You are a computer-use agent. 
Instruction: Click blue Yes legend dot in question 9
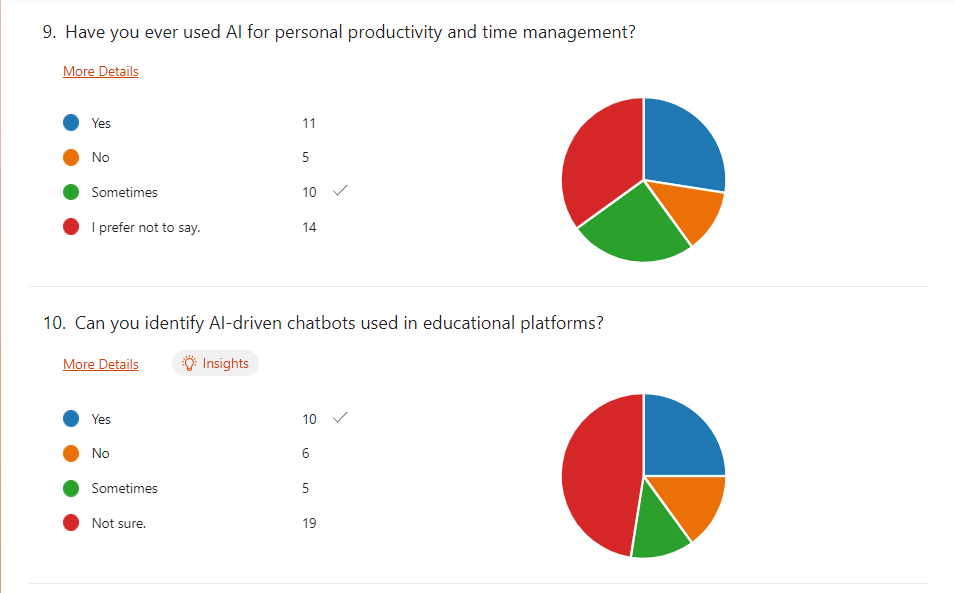click(71, 123)
